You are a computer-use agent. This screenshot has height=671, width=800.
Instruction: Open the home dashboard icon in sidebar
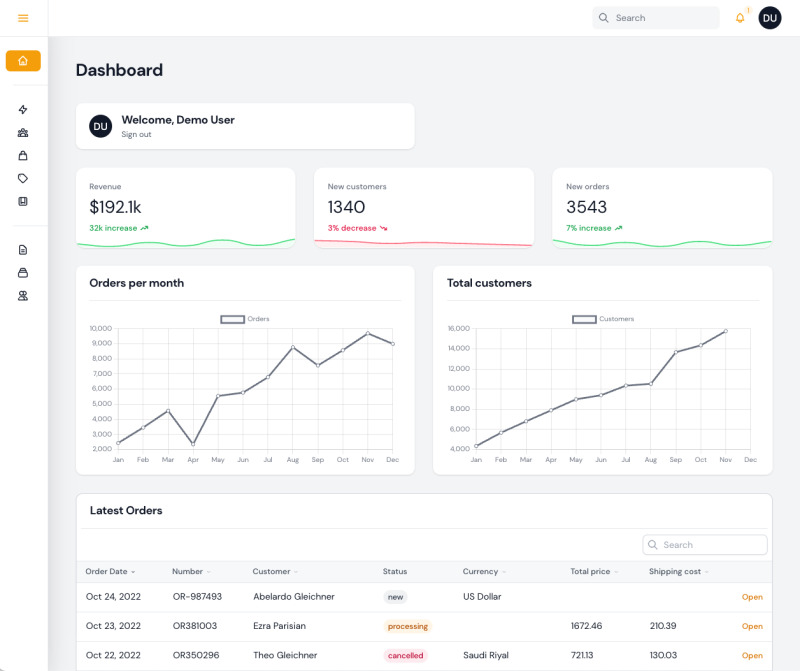[x=23, y=61]
